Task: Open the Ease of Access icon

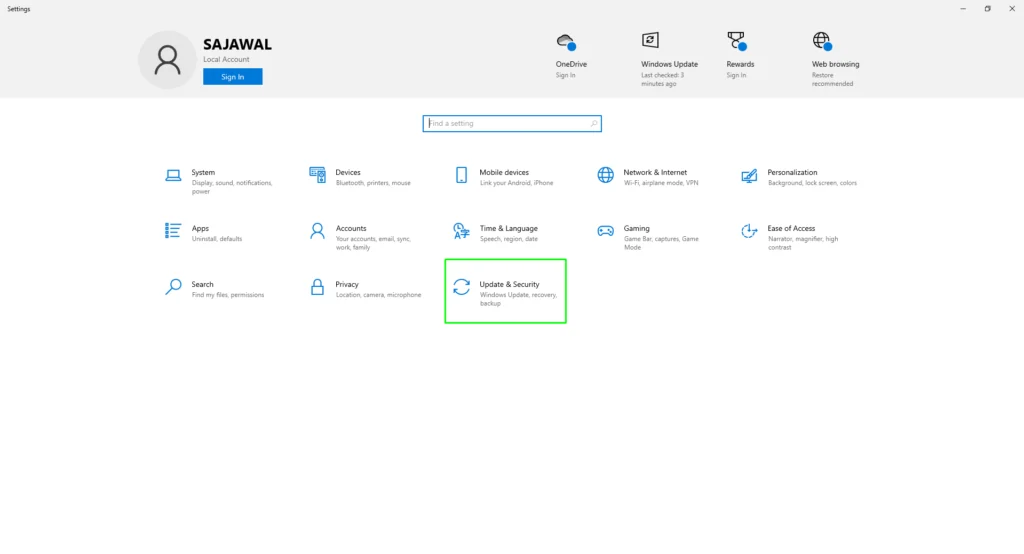Action: [x=749, y=231]
